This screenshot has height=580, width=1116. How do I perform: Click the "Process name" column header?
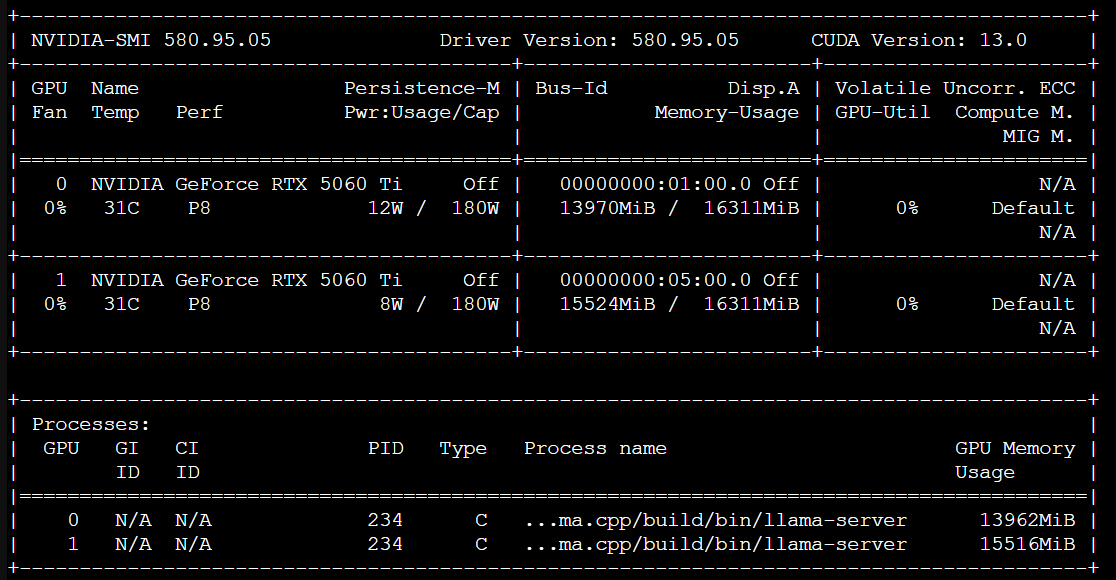pos(596,448)
